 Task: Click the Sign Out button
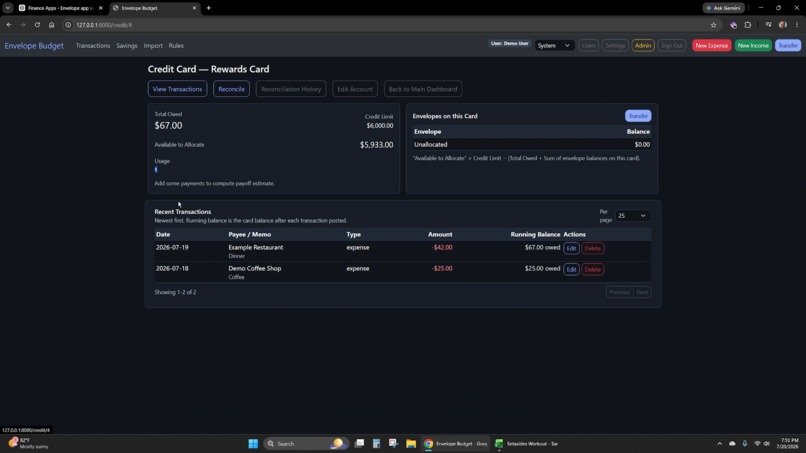coord(671,46)
